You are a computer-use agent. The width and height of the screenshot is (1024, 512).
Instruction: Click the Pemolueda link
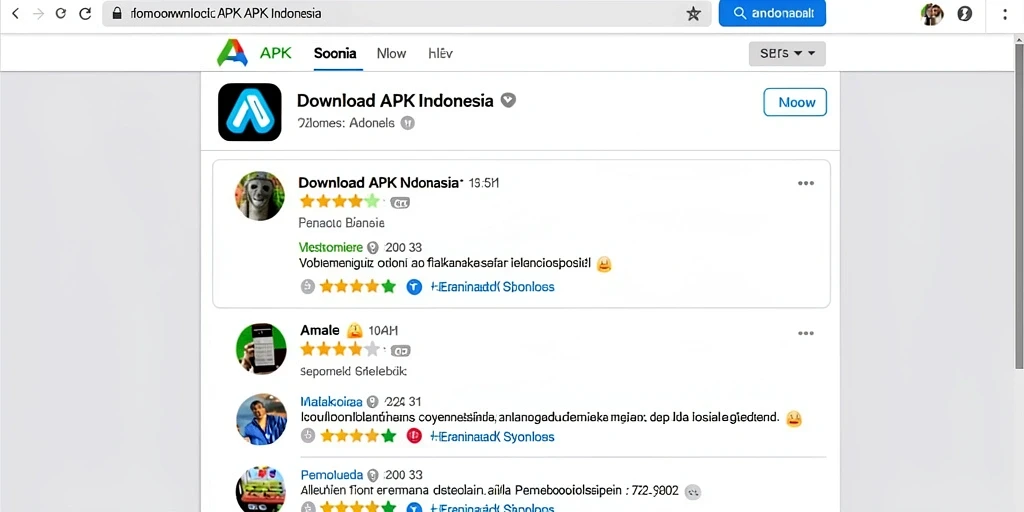pos(331,475)
